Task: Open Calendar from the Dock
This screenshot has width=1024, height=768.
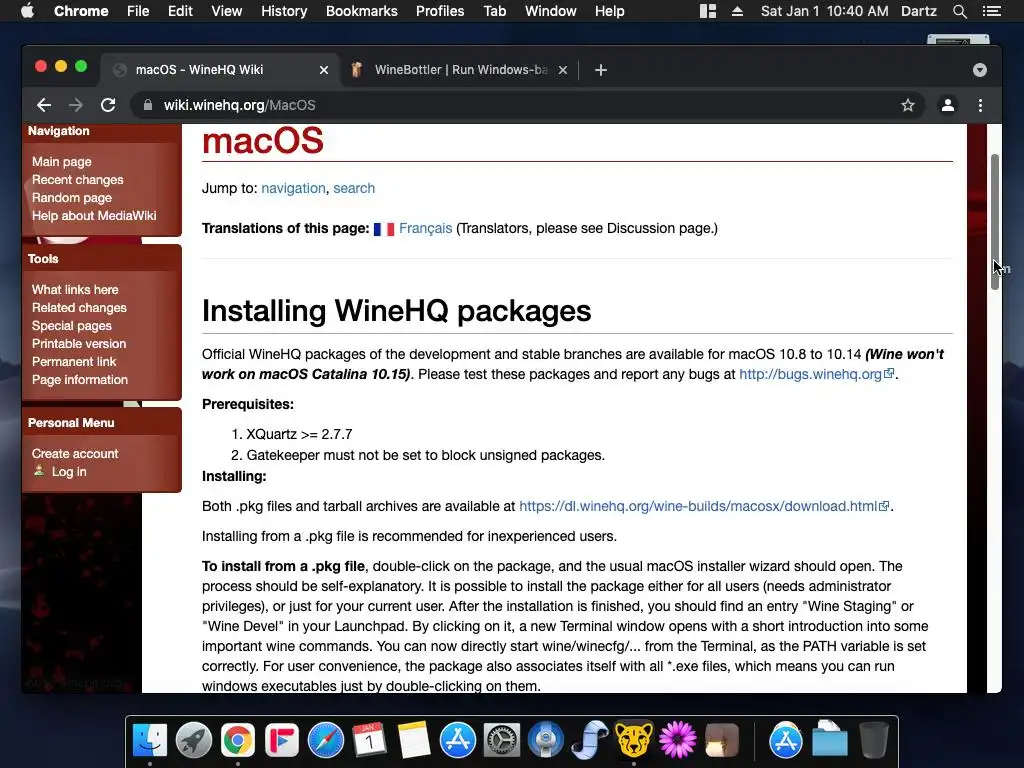Action: (370, 741)
